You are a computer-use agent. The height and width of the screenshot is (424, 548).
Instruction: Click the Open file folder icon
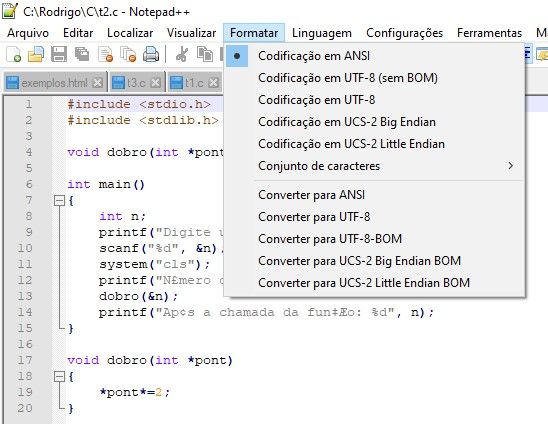36,55
